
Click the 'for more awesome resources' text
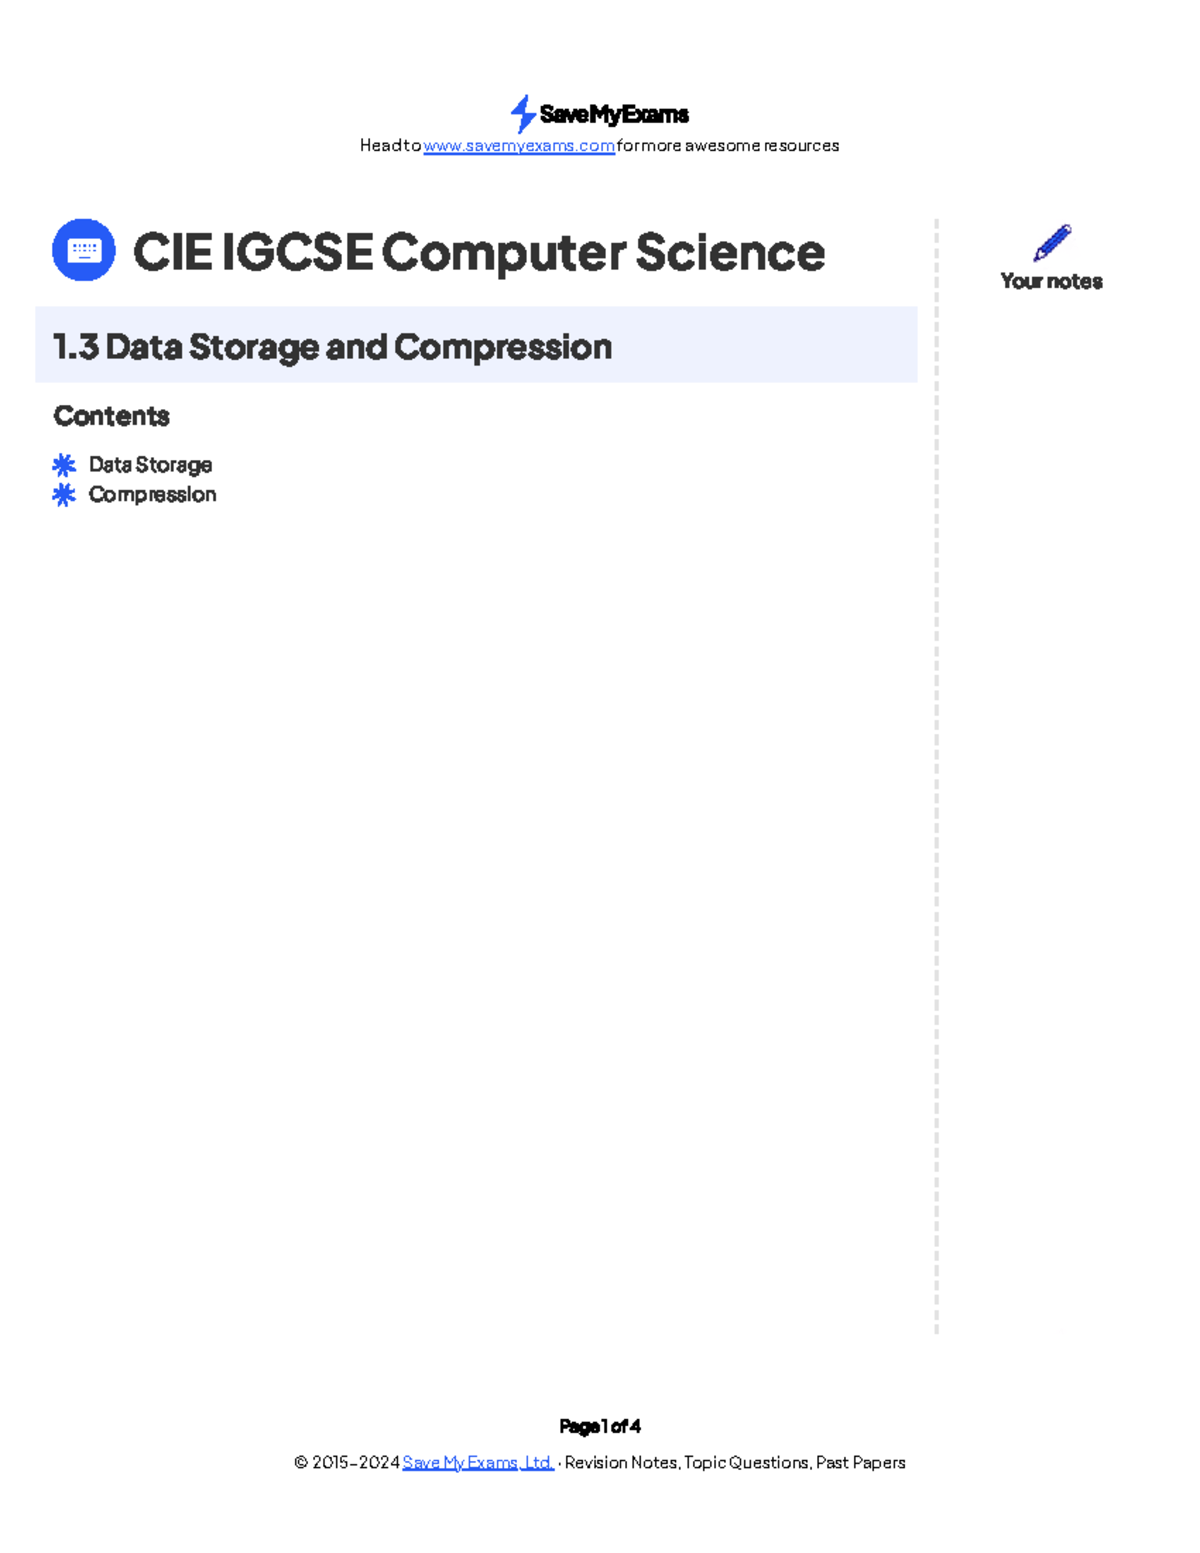click(728, 146)
